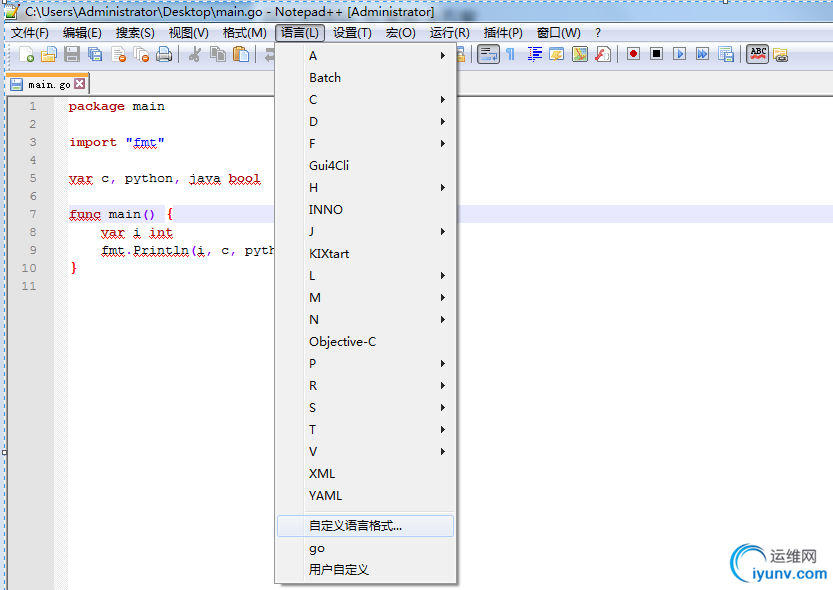Toggle the ABC spell check icon
Image resolution: width=833 pixels, height=590 pixels.
click(758, 54)
